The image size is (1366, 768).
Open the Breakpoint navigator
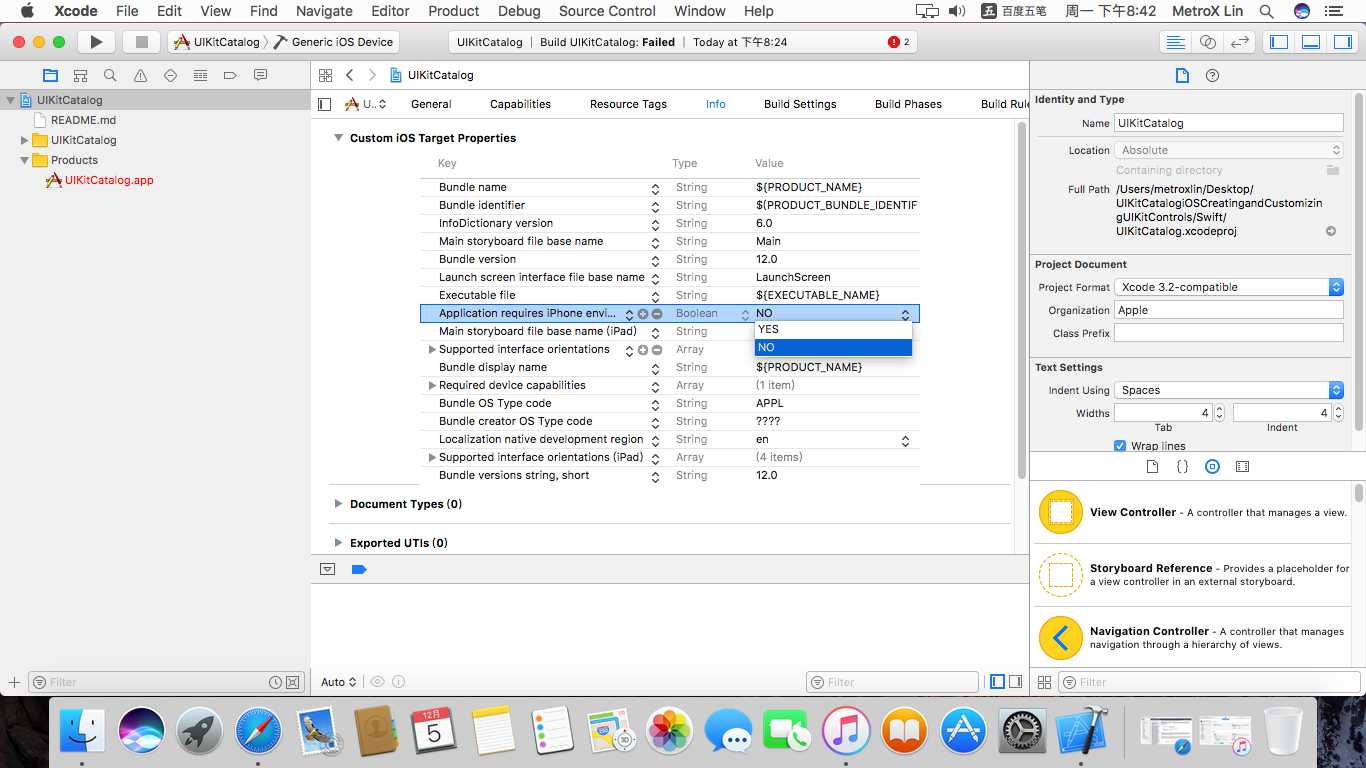(230, 75)
